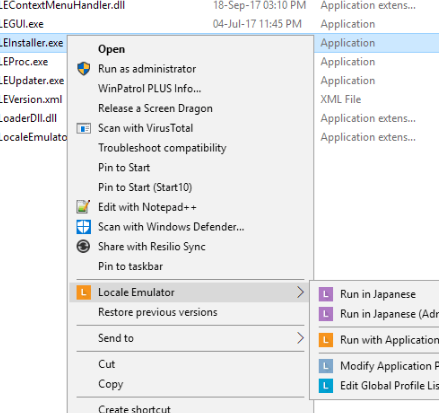The height and width of the screenshot is (413, 439).
Task: Choose Run in Japanese from submenu
Action: click(x=378, y=294)
